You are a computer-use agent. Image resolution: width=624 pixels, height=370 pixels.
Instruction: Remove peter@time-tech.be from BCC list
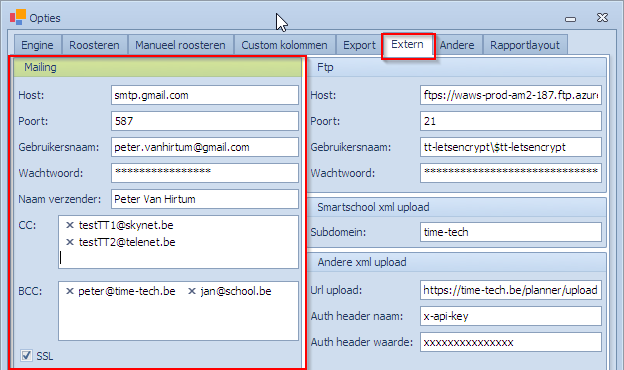70,291
